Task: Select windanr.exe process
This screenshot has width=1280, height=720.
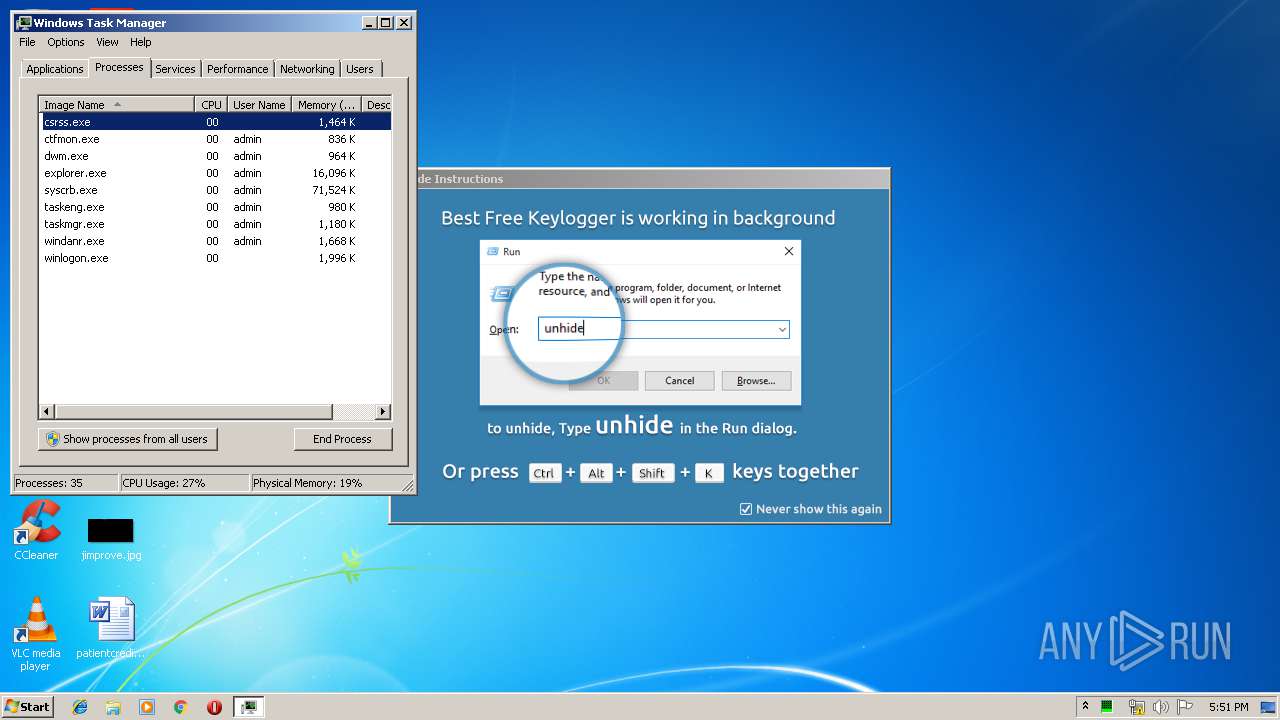Action: [215, 241]
